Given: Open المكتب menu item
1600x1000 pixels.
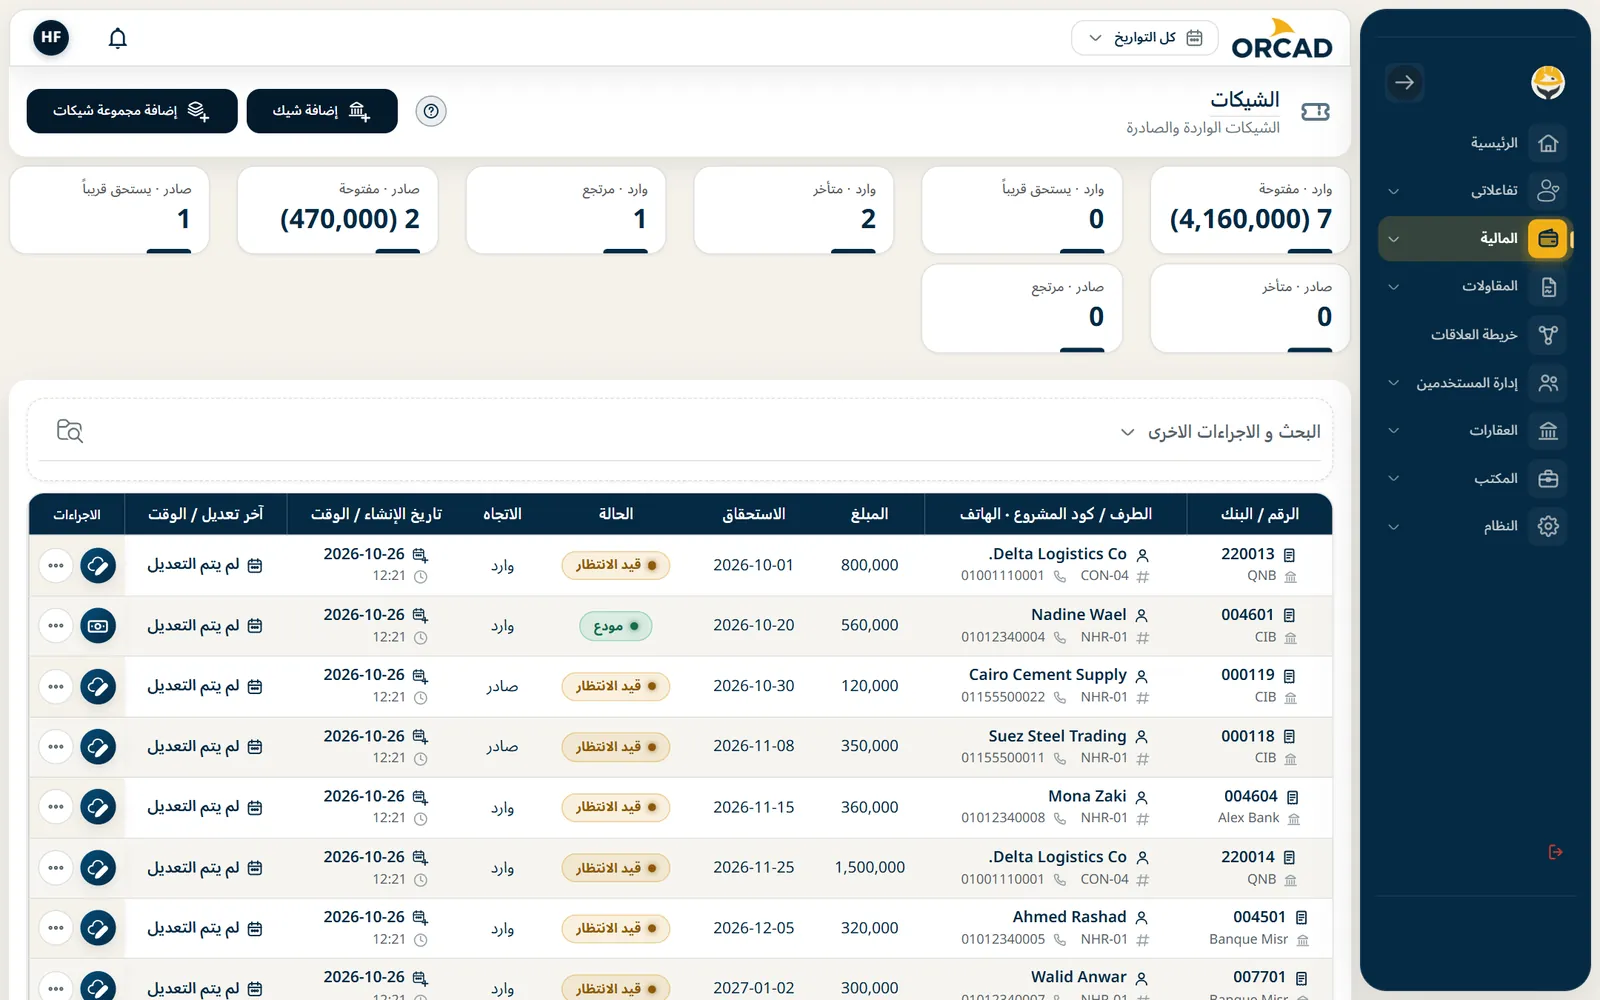Looking at the screenshot, I should click(x=1474, y=479).
